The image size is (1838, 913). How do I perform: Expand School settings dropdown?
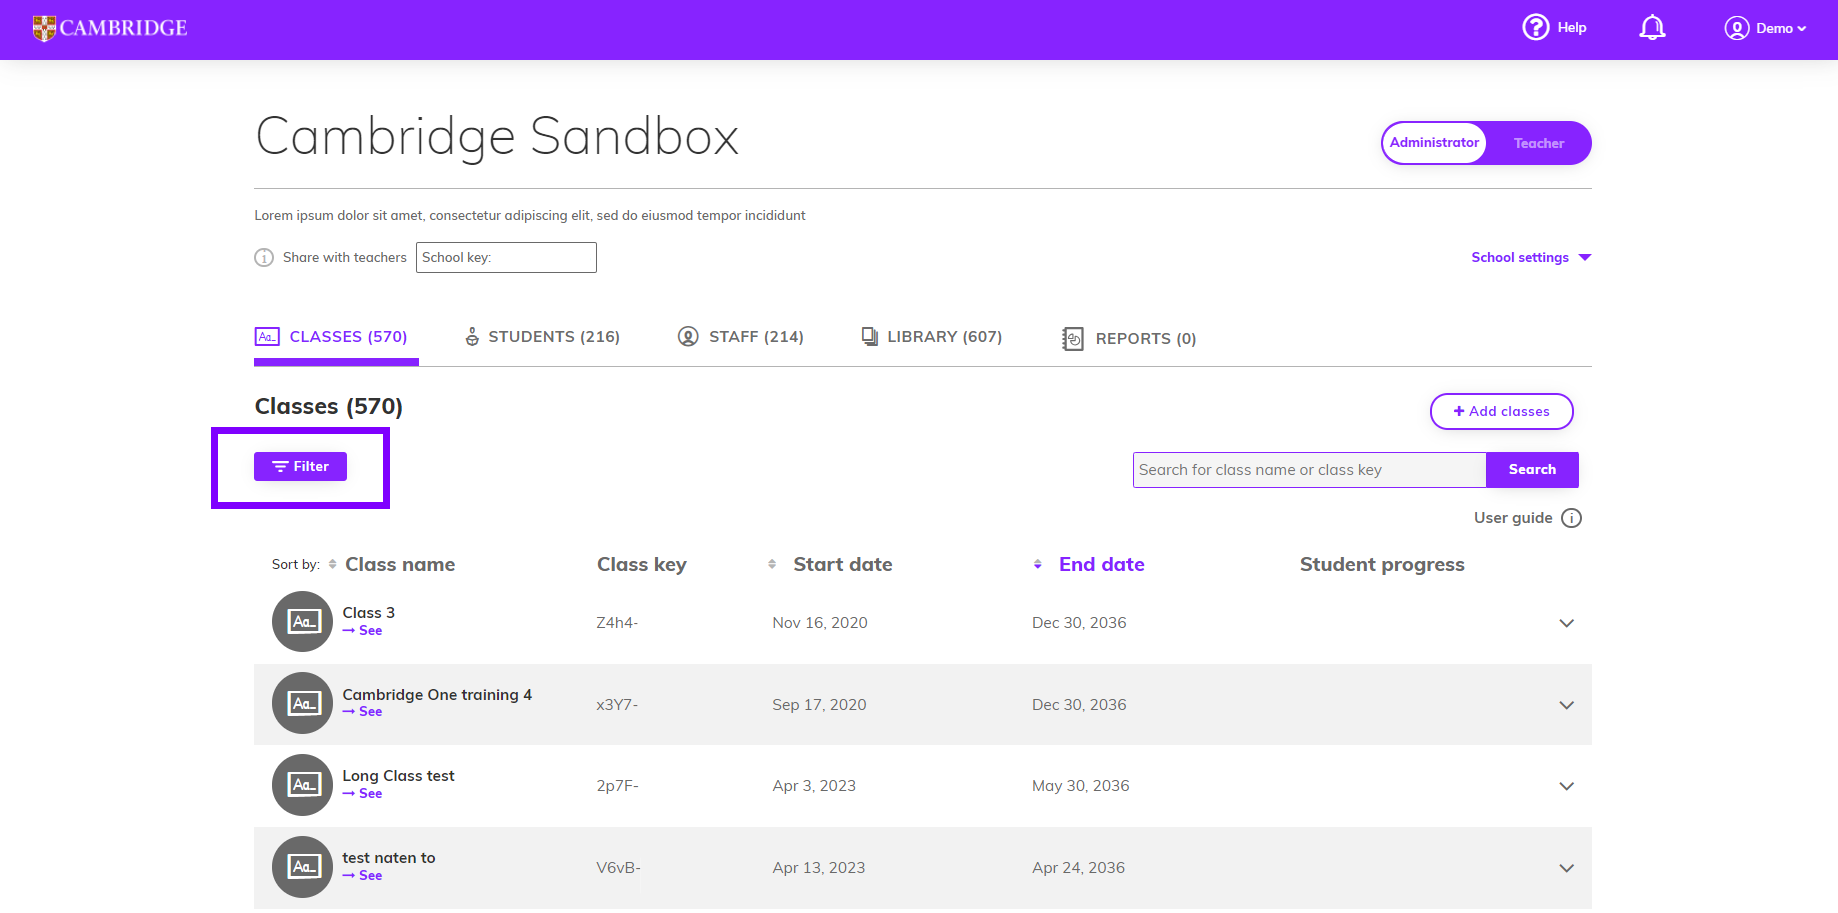coord(1531,257)
